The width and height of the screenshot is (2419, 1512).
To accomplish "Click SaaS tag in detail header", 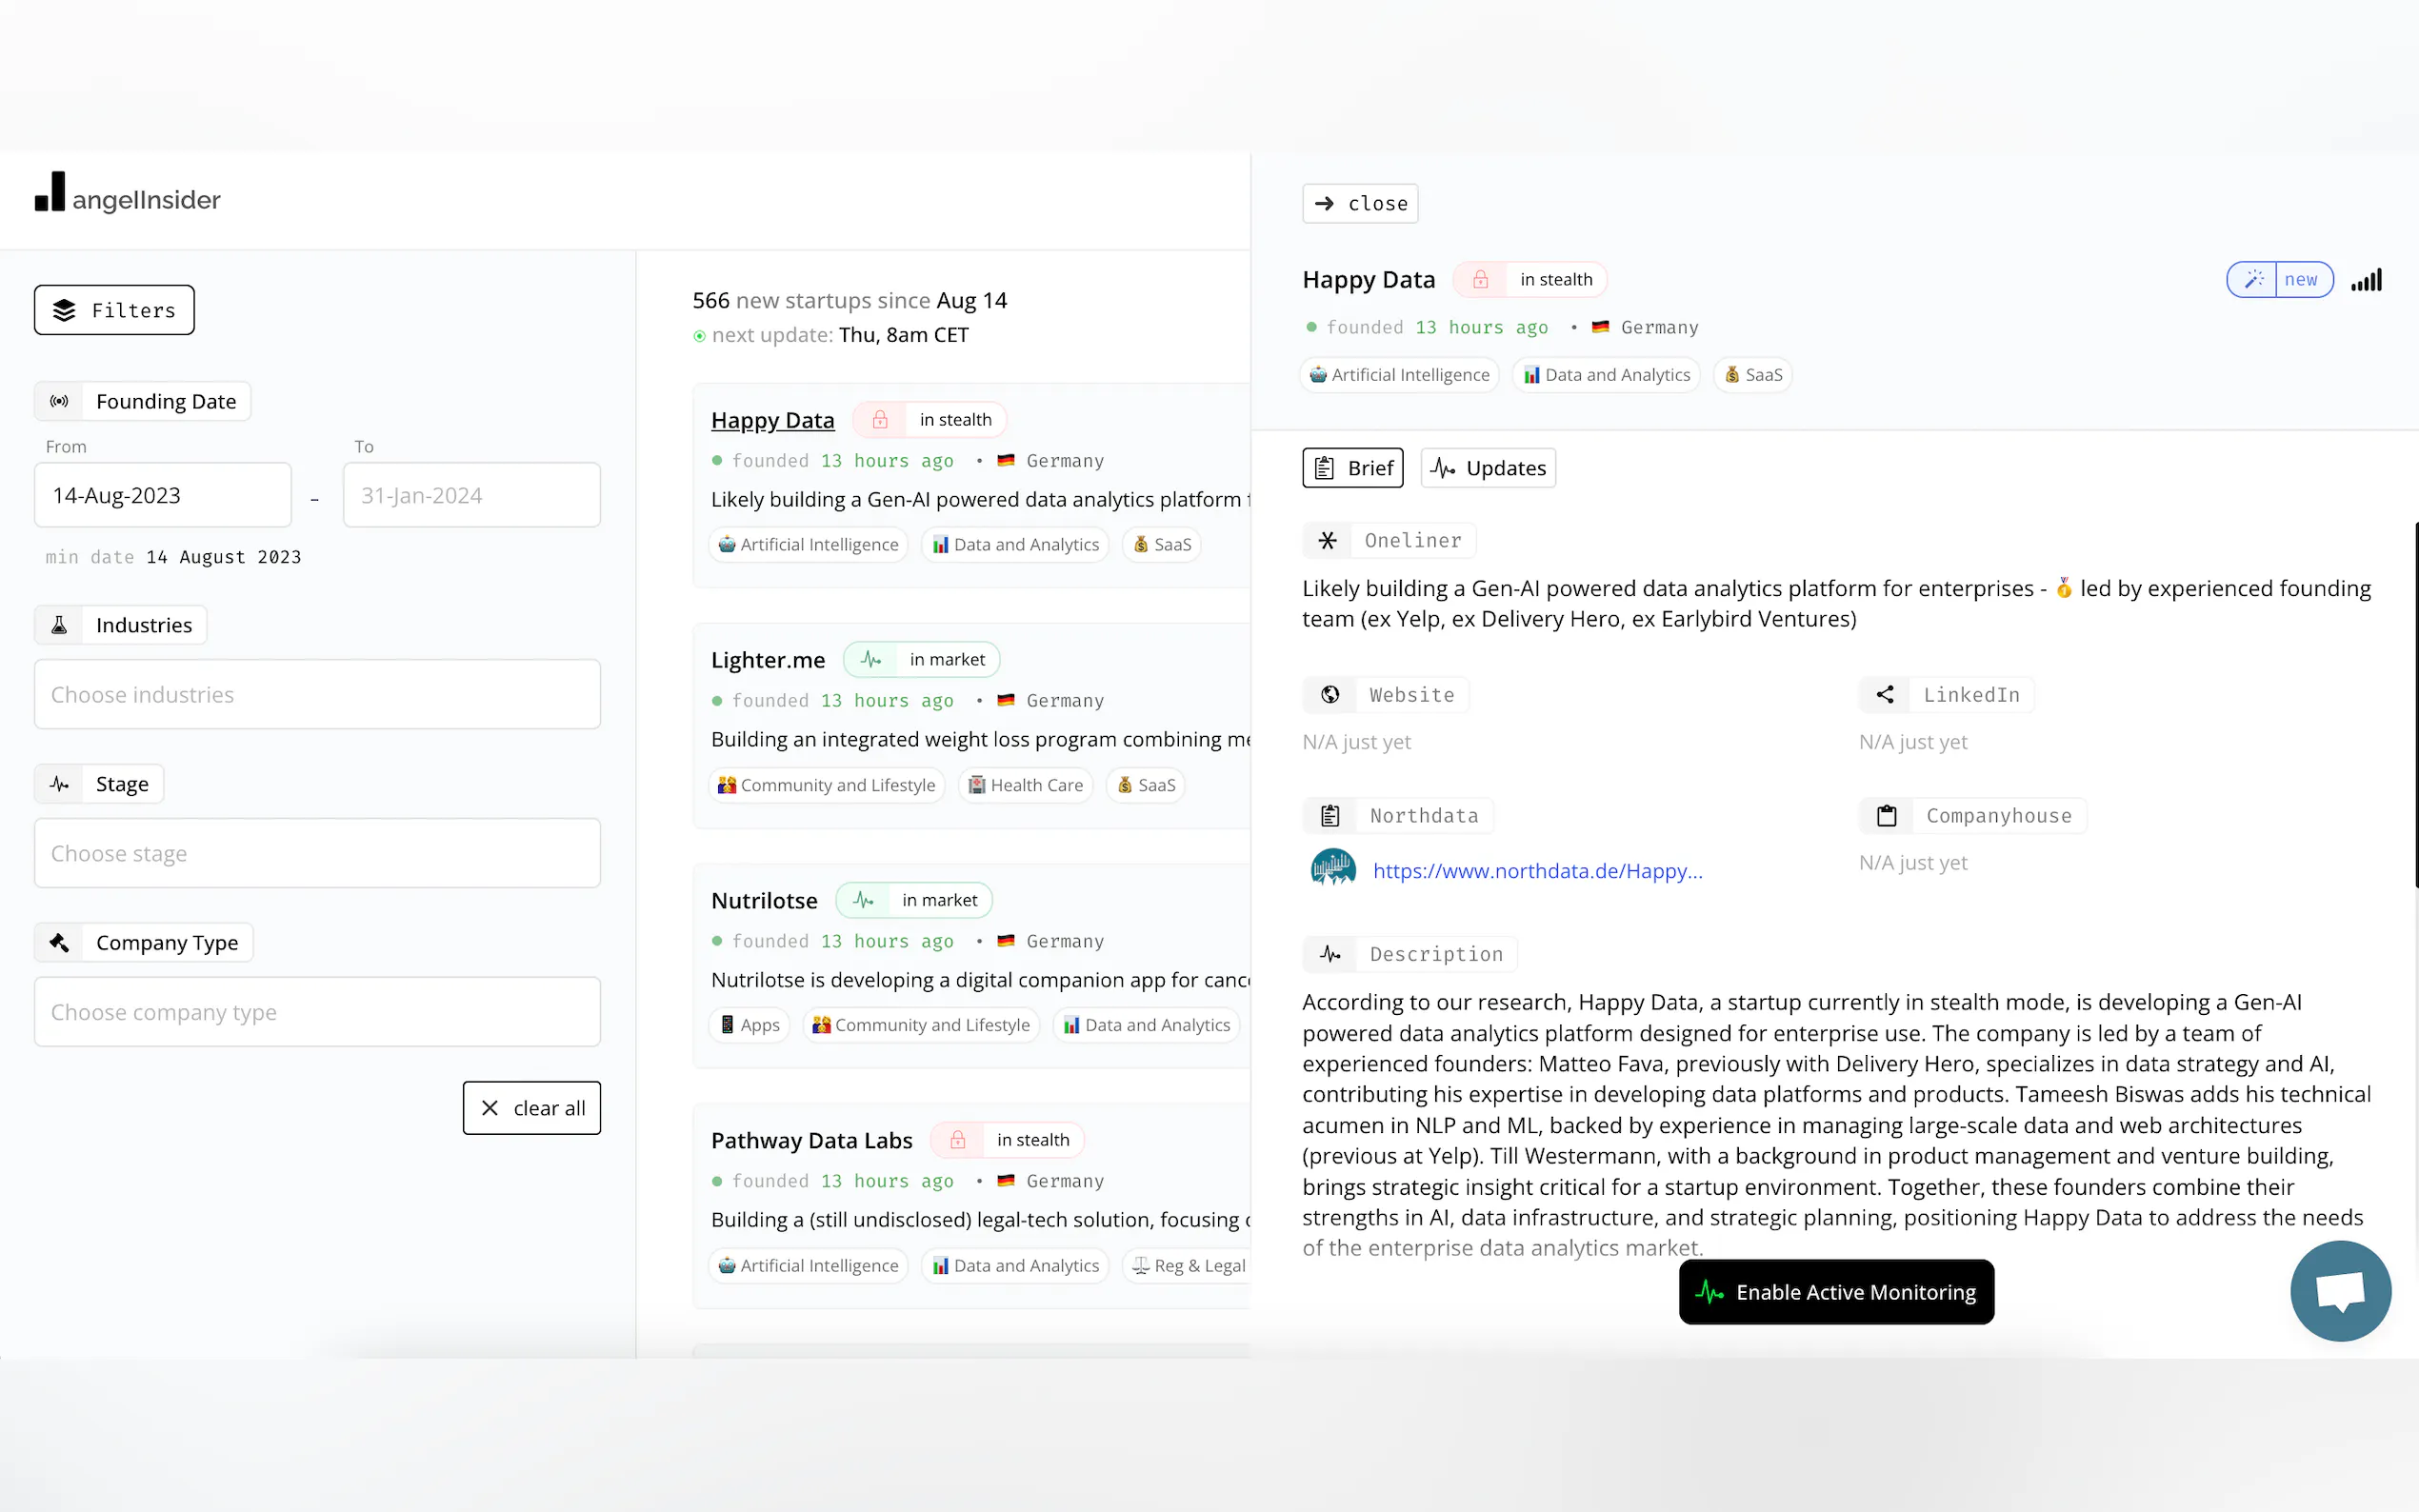I will 1753,375.
